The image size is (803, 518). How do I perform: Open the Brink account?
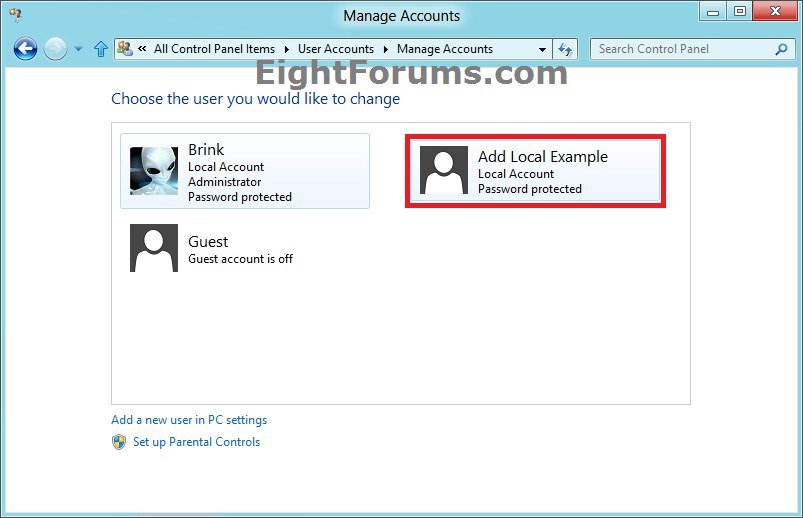[x=245, y=171]
